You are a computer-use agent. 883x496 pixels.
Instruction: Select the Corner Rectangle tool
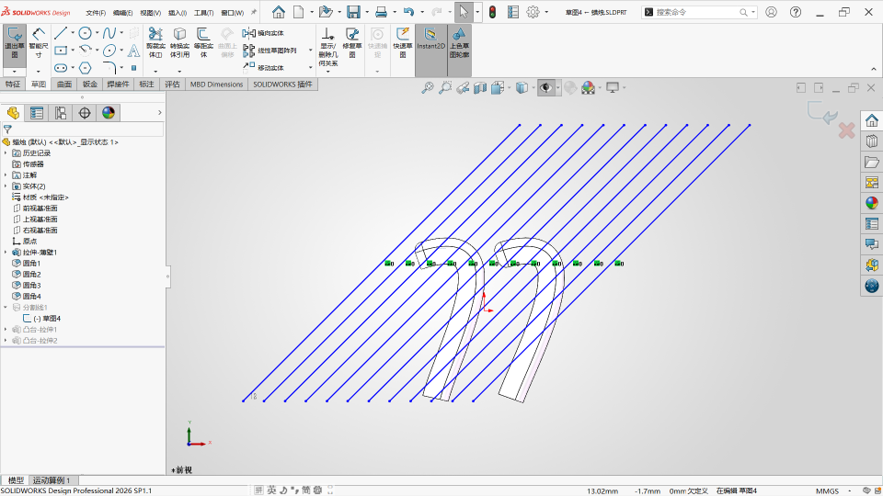60,51
